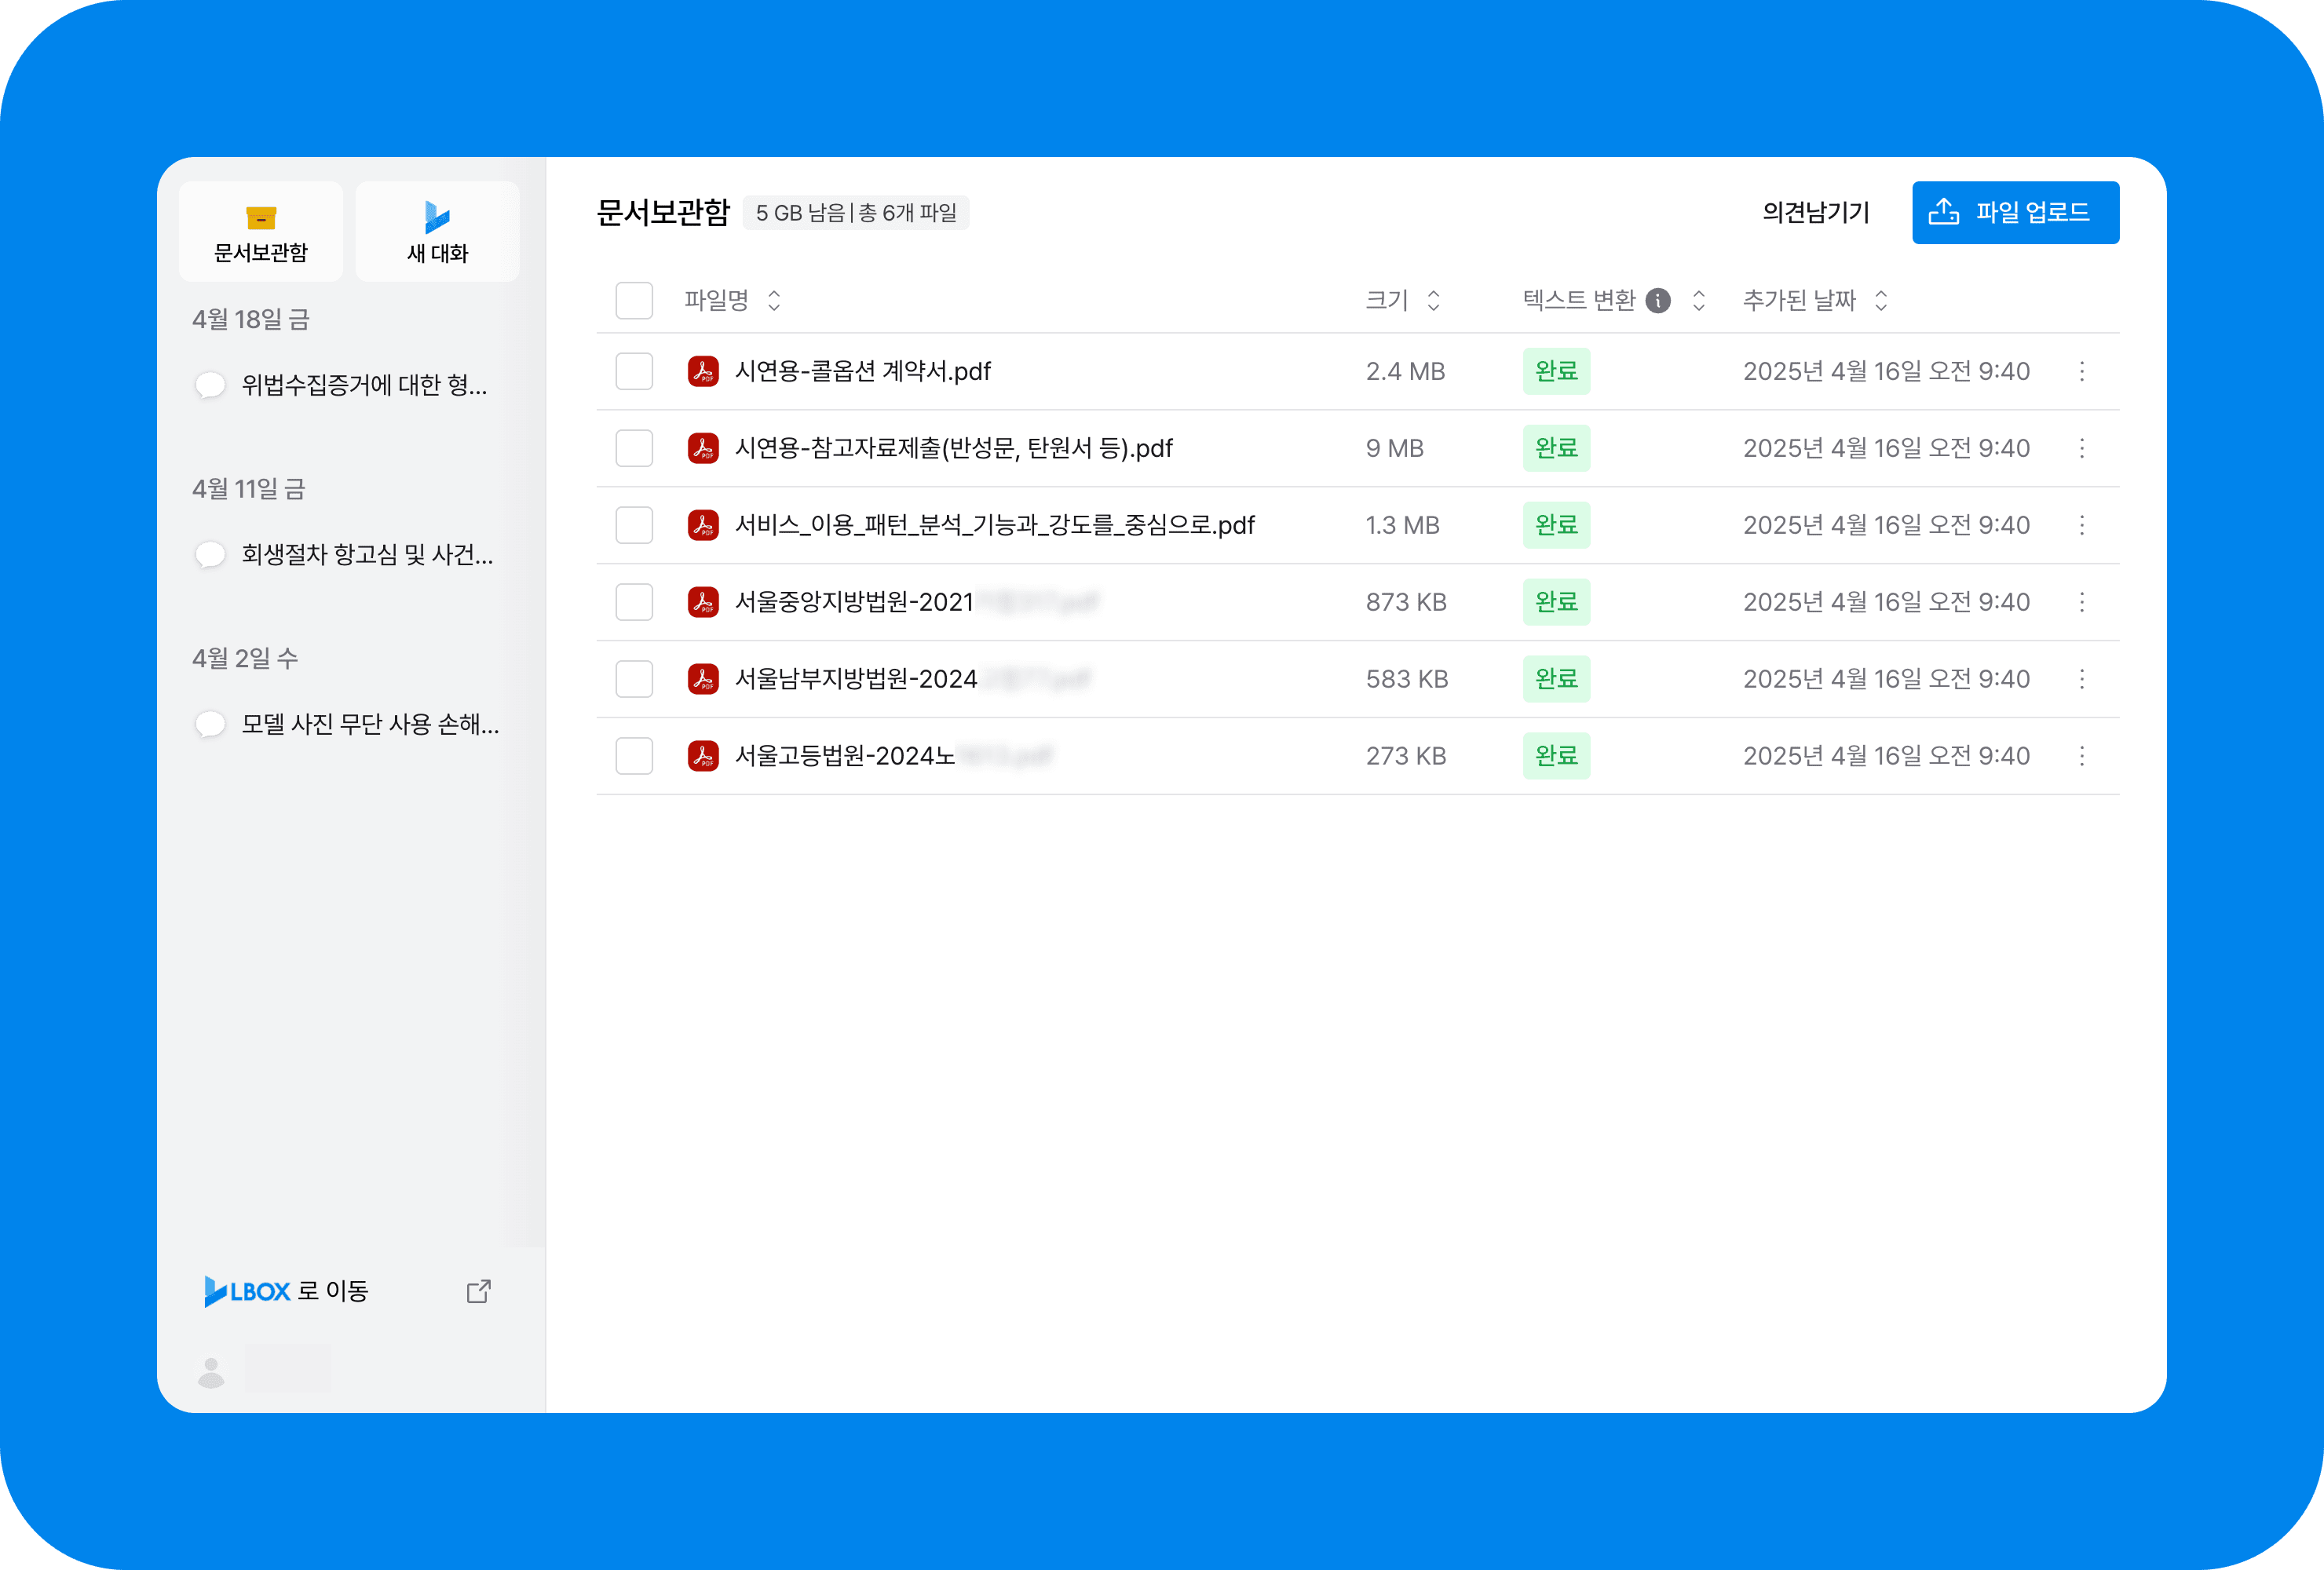This screenshot has width=2324, height=1570.
Task: Click chat bubble icon for 모델 사진 chat
Action: pyautogui.click(x=210, y=724)
